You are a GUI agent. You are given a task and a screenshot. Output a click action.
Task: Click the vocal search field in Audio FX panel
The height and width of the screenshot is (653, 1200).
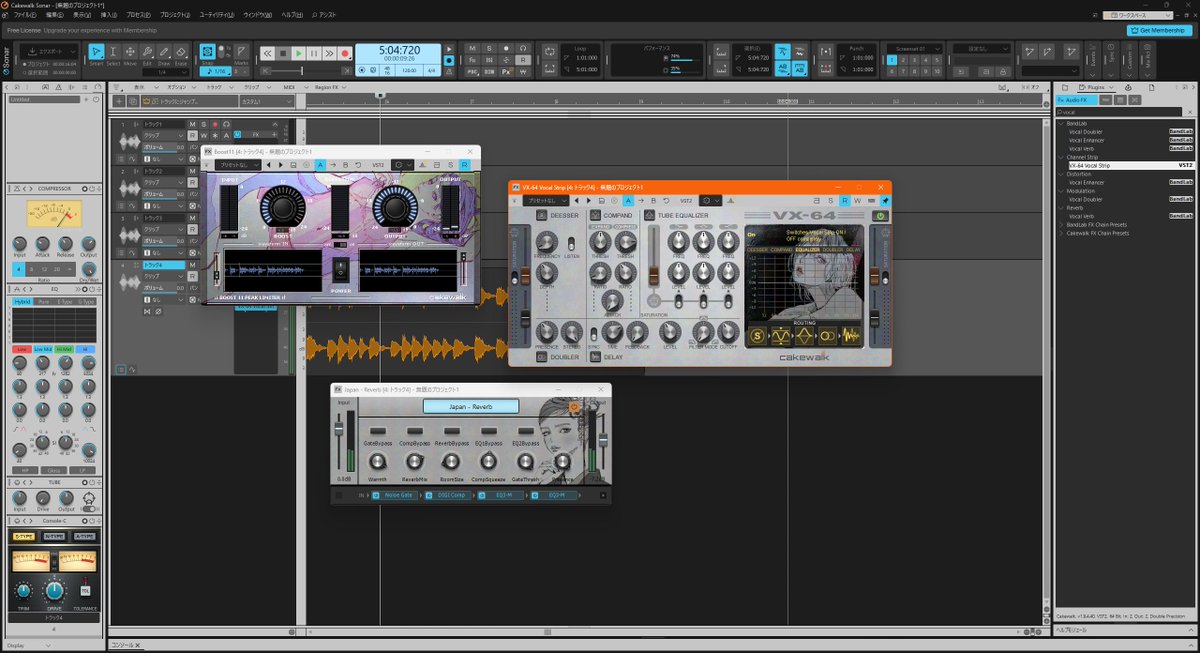[1117, 111]
